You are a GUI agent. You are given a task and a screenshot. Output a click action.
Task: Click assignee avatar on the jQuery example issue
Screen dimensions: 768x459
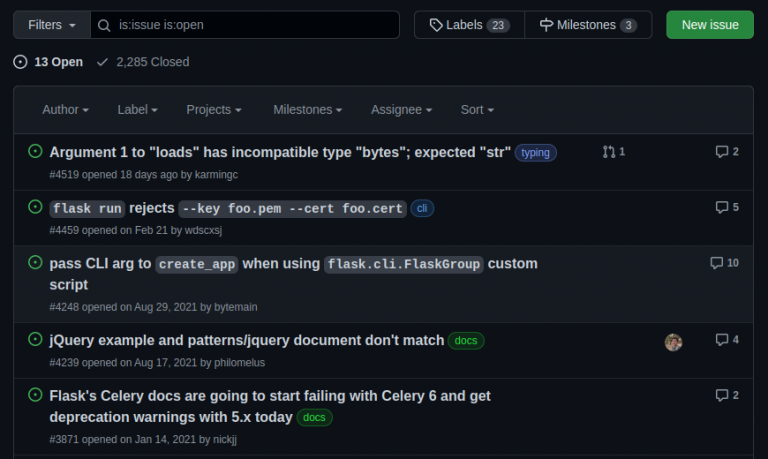point(673,342)
